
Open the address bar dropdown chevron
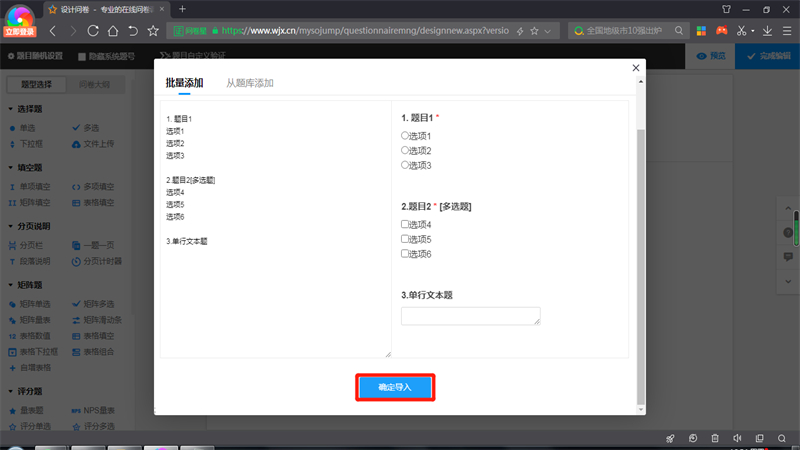click(547, 32)
